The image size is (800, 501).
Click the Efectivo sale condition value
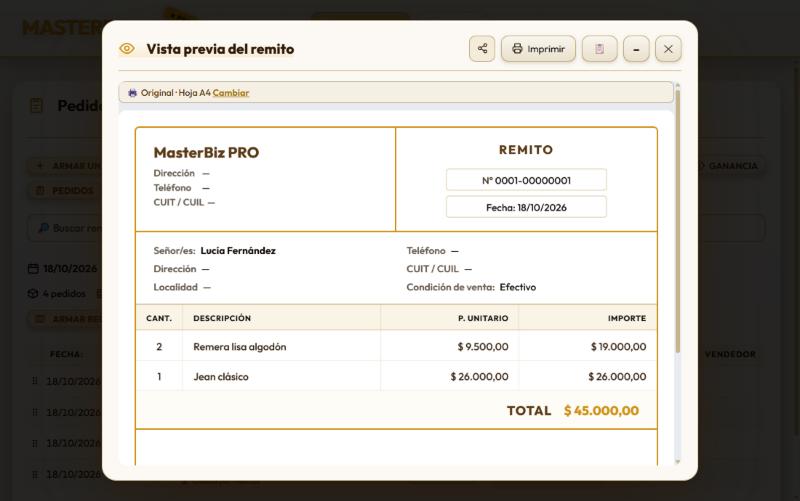point(517,287)
